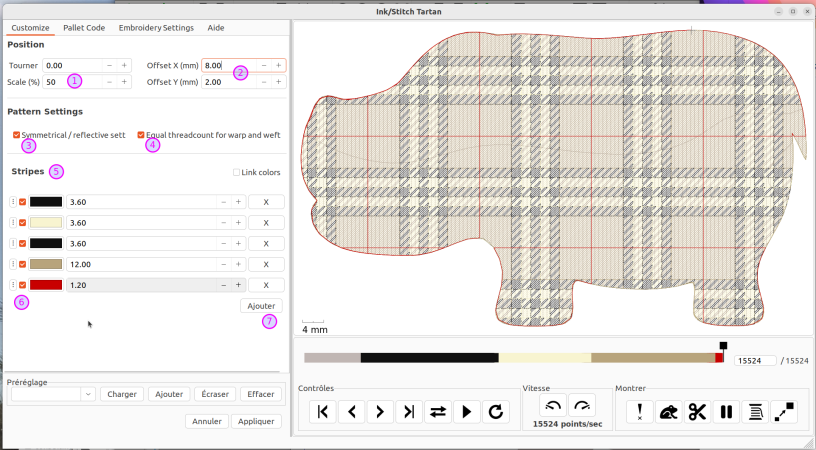Open the Embroidery Settings tab

coord(156,28)
